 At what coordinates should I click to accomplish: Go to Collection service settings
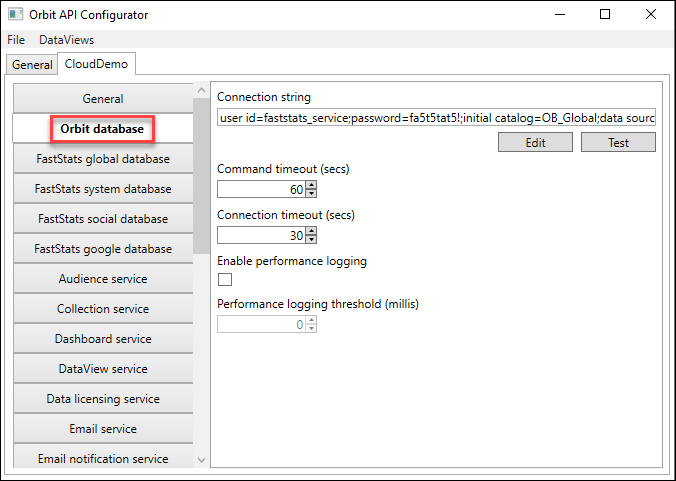coord(103,309)
